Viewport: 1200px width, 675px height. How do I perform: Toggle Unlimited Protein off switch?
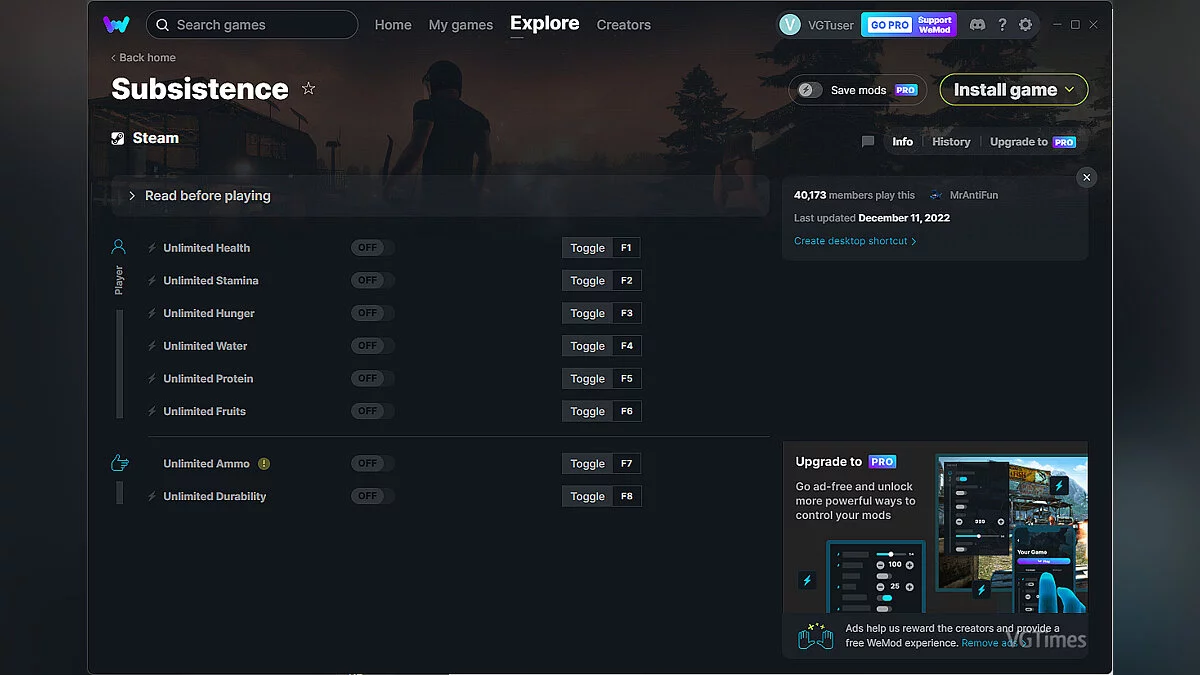click(372, 379)
